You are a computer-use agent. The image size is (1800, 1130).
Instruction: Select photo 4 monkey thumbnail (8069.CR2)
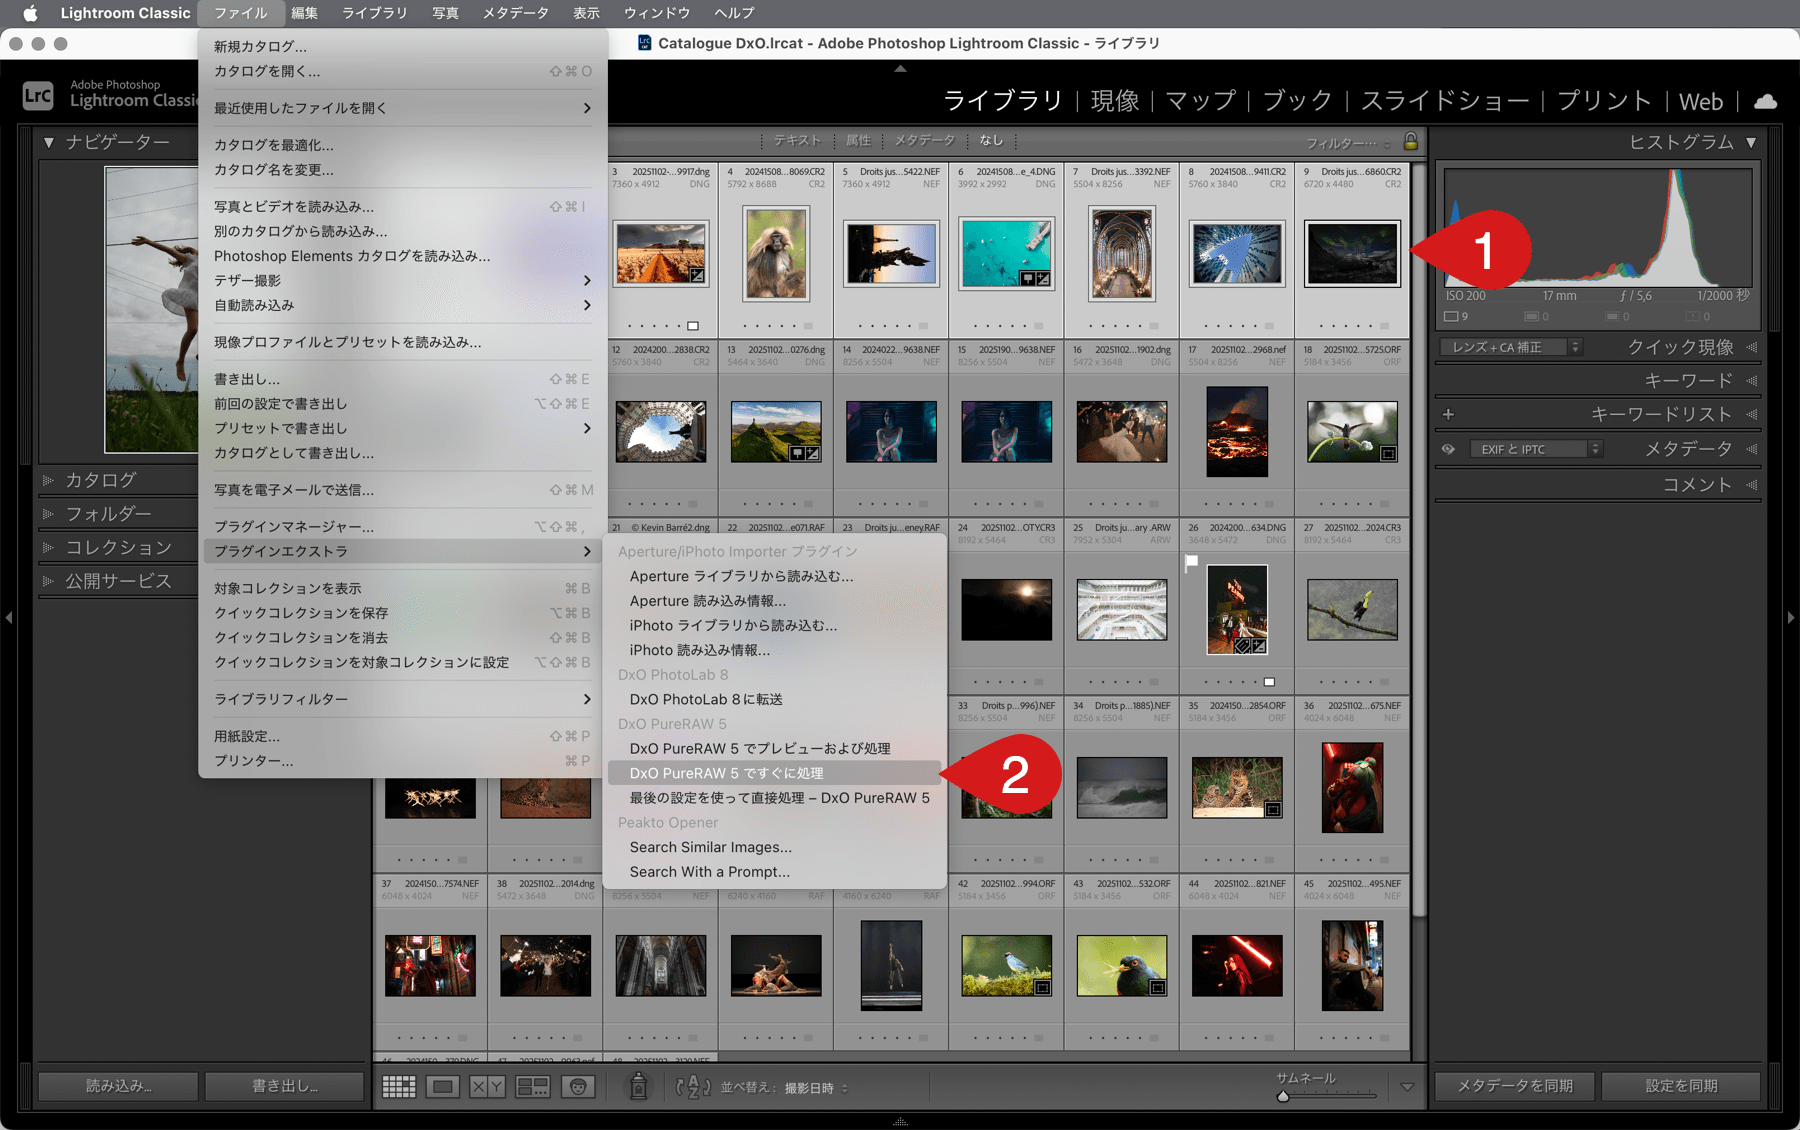click(x=776, y=254)
